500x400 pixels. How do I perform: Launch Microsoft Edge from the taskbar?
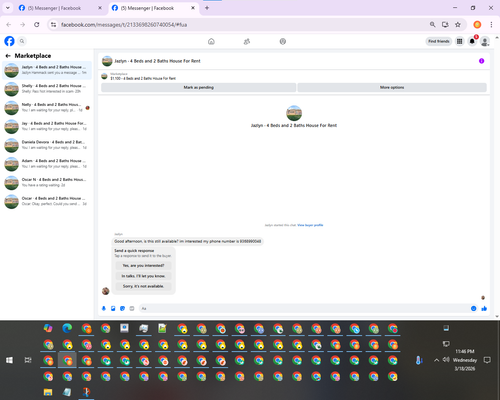(67, 328)
